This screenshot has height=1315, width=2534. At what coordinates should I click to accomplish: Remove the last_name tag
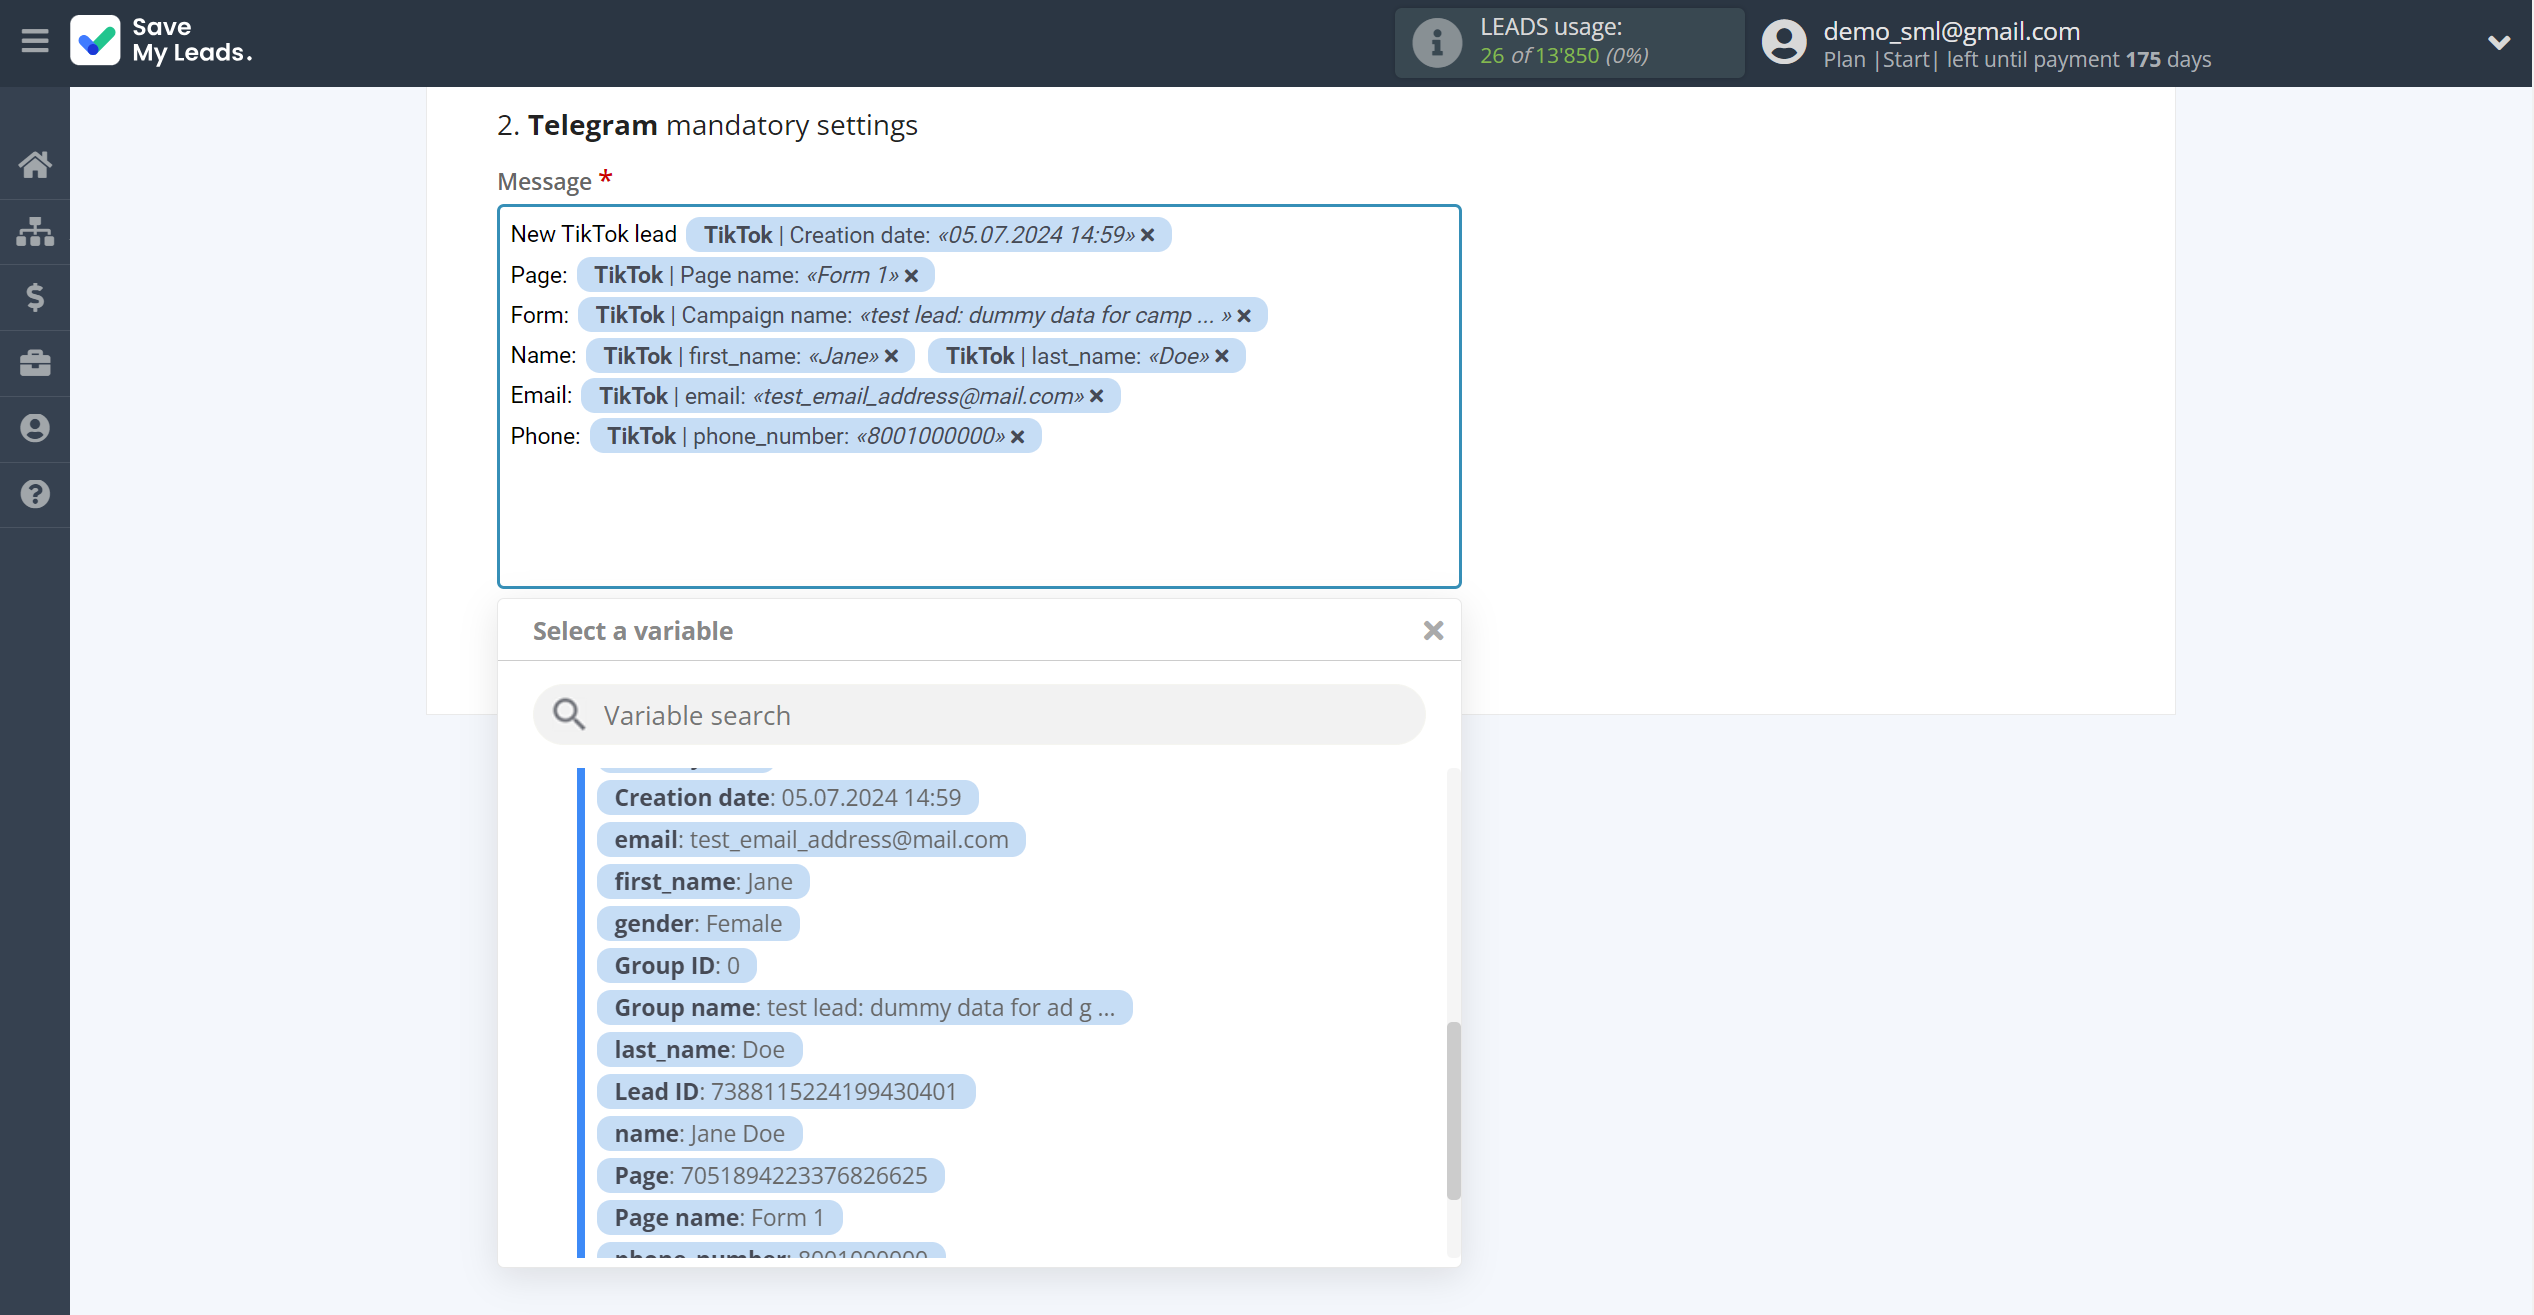[1222, 356]
